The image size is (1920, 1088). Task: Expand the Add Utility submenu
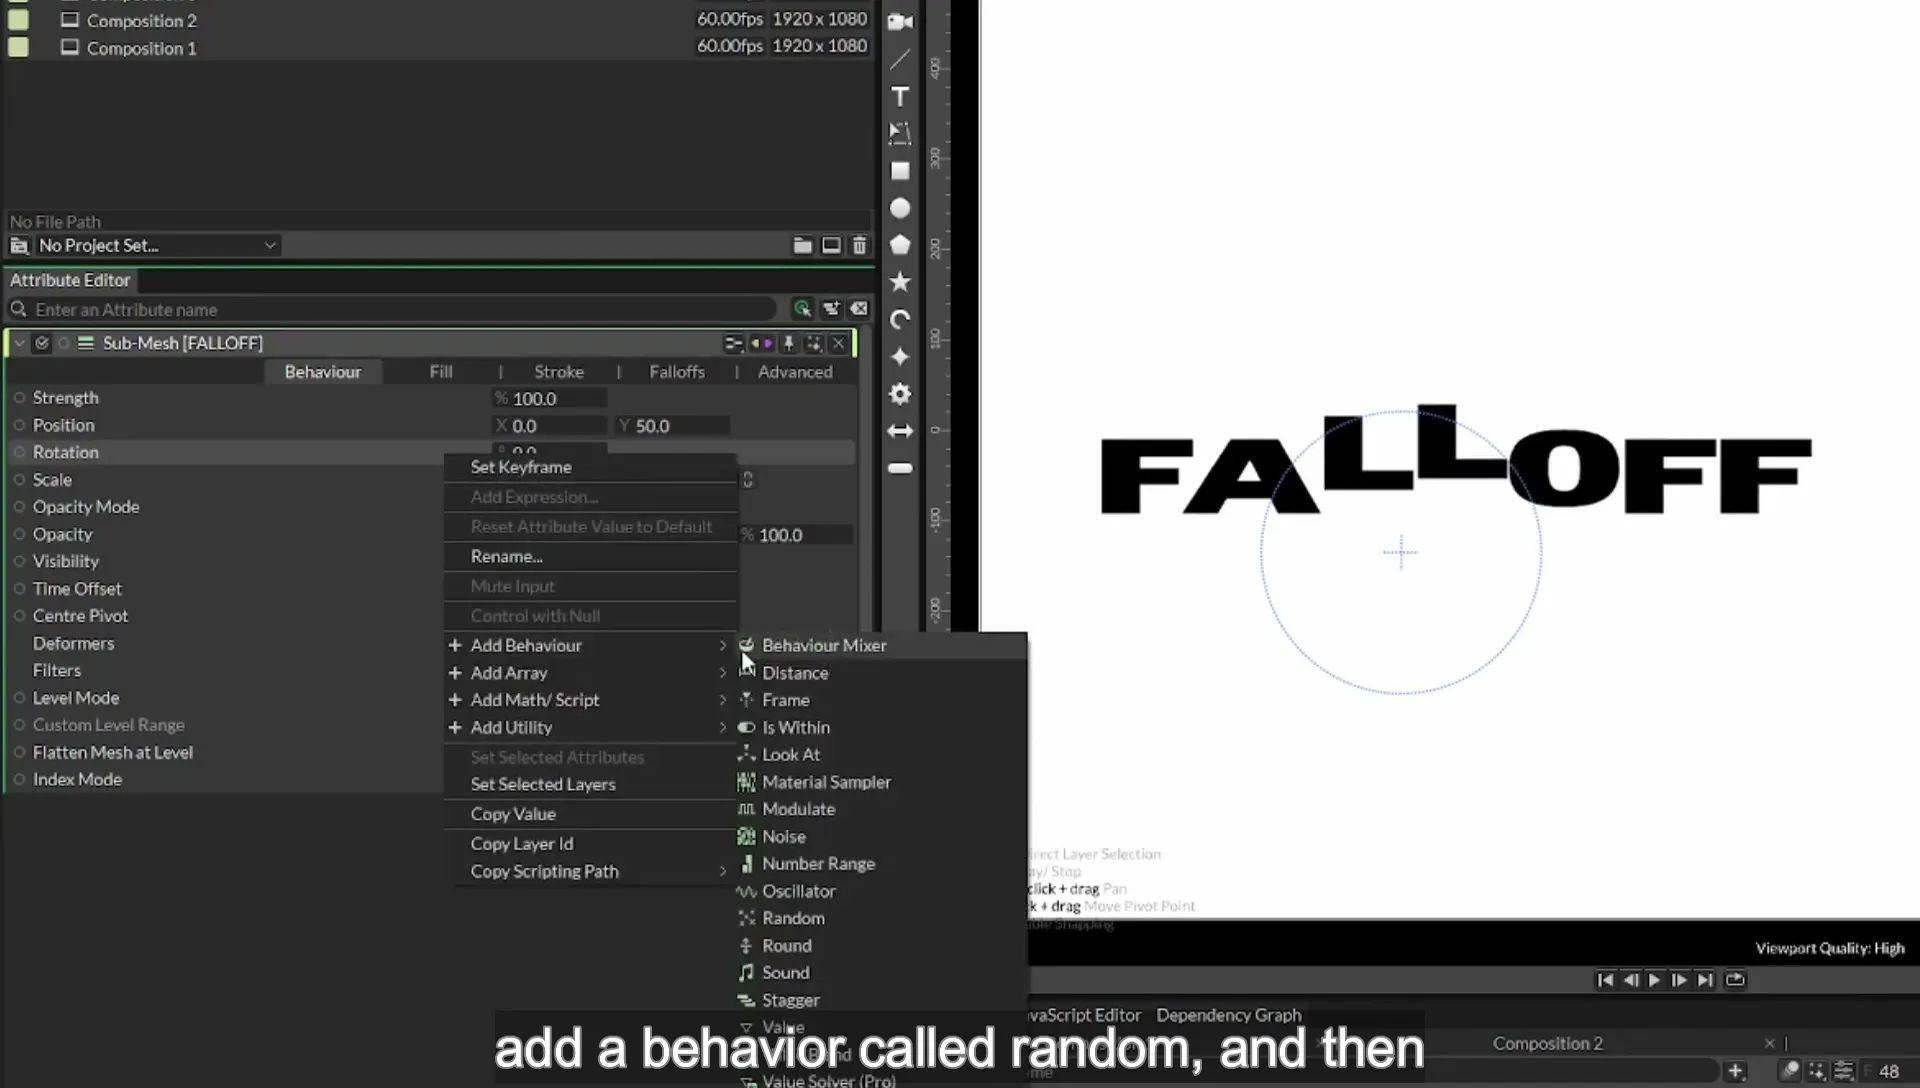(x=590, y=727)
